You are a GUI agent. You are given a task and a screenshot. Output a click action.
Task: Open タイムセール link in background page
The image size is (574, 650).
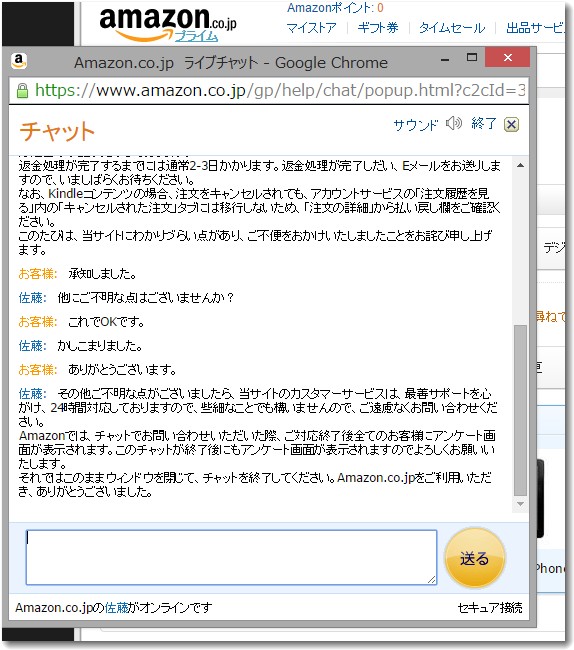click(452, 28)
